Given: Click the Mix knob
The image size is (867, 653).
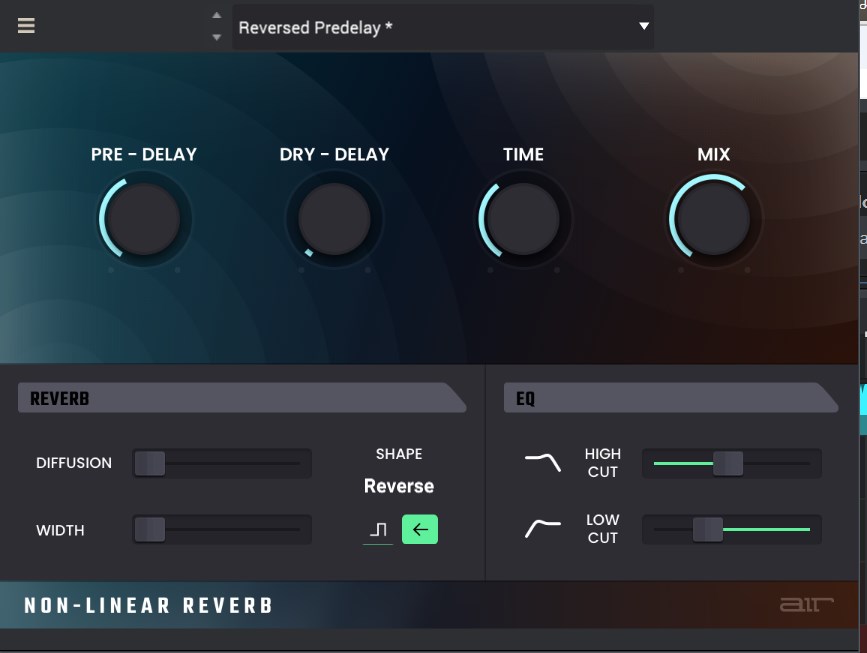Looking at the screenshot, I should pos(713,219).
